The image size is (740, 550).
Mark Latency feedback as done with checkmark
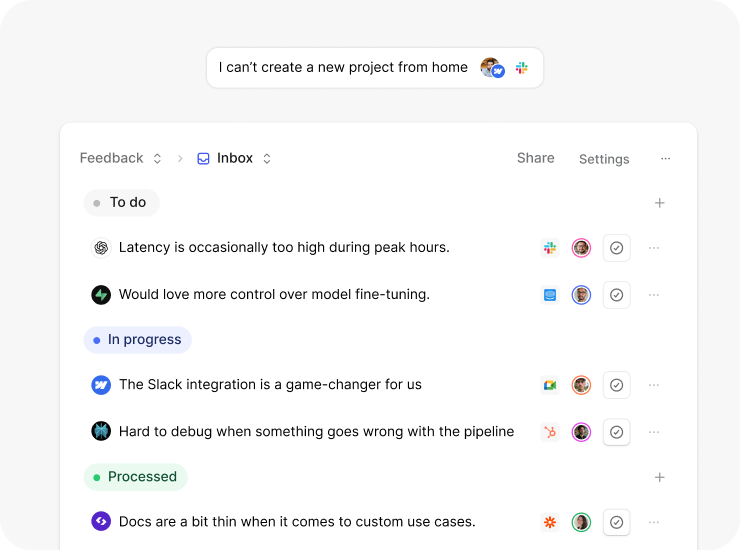tap(617, 248)
